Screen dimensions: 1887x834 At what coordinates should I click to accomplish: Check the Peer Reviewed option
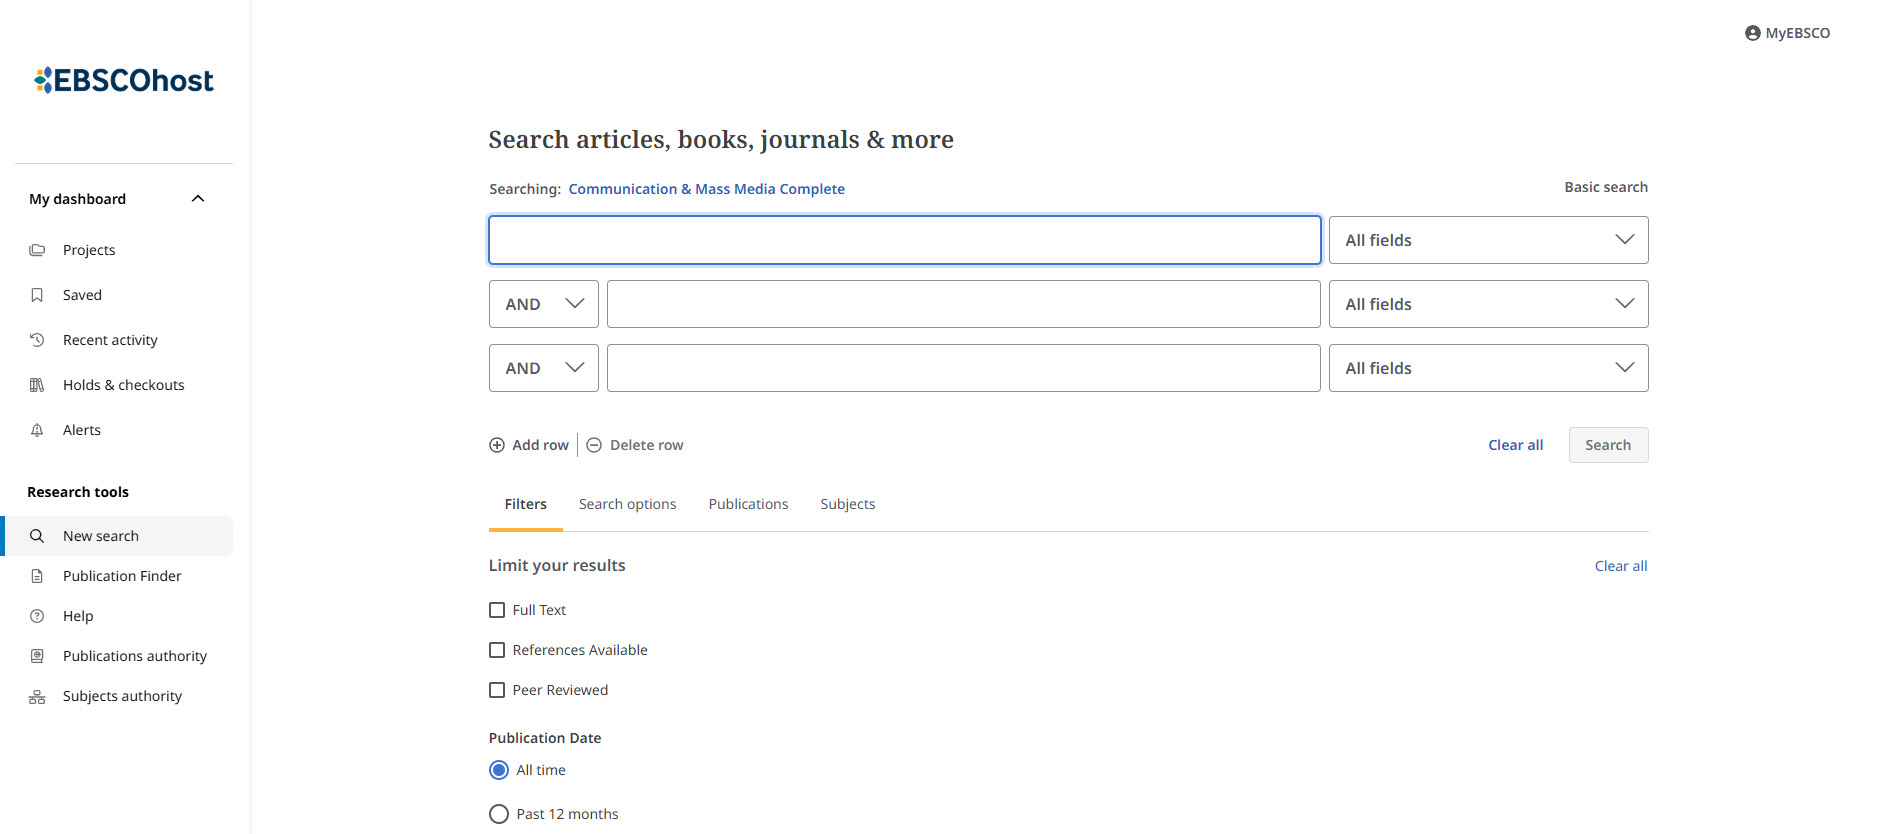pos(497,690)
